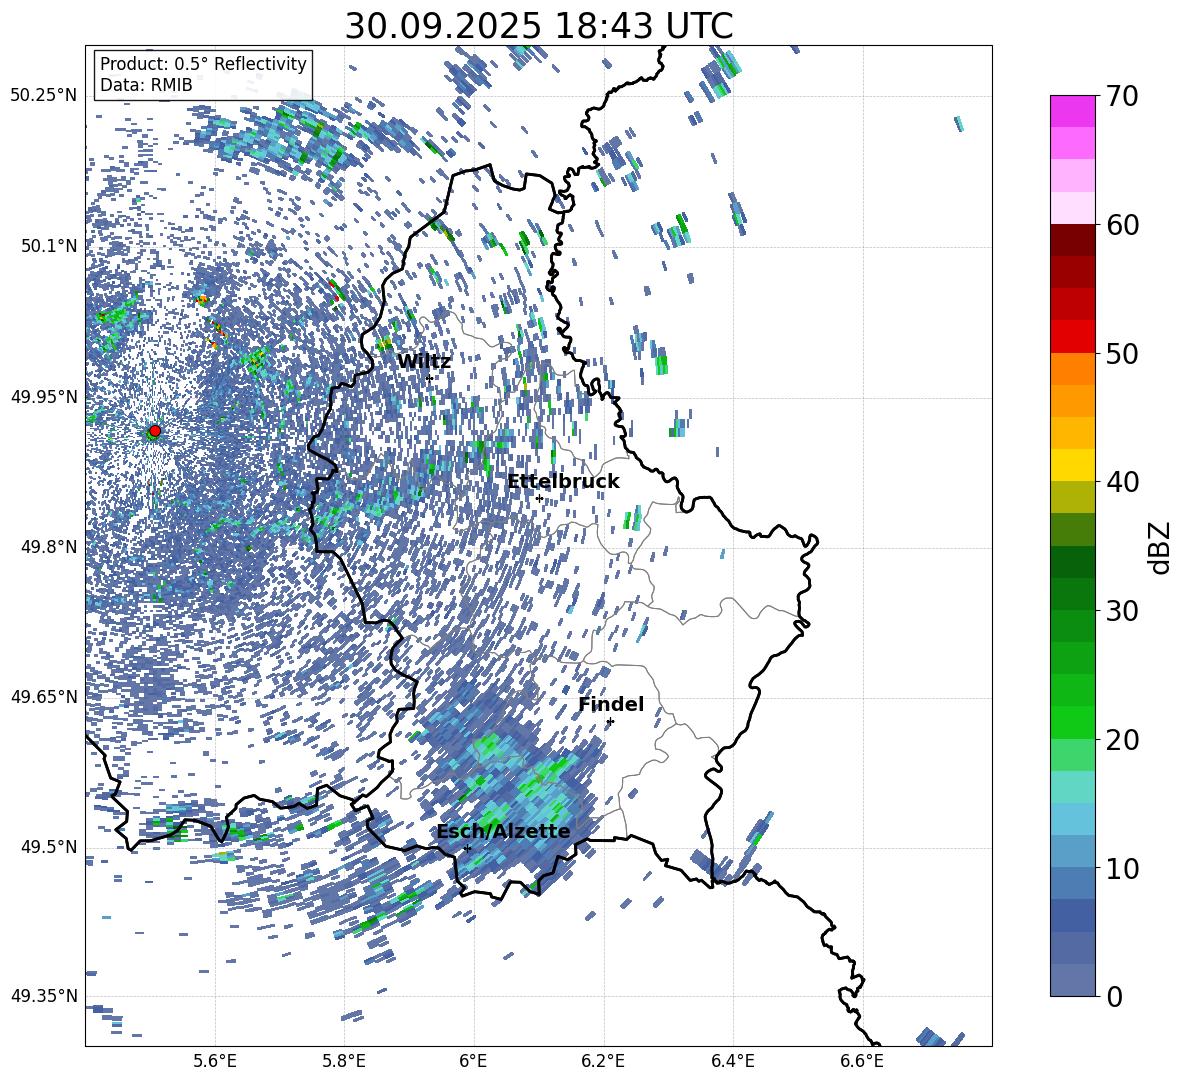Click the 6.6°E longitude label
The width and height of the screenshot is (1184, 1081).
point(862,1061)
